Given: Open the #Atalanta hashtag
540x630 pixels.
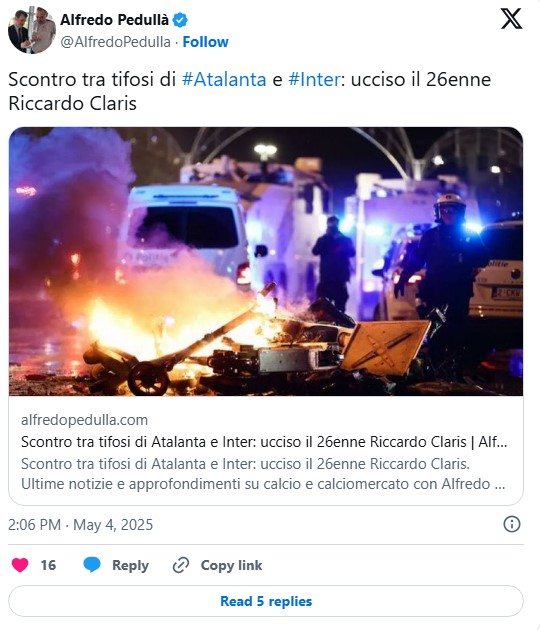Looking at the screenshot, I should (224, 80).
